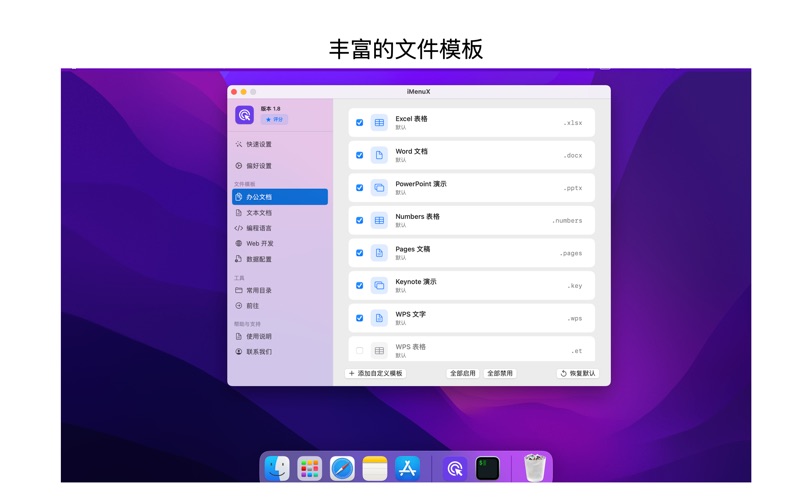Click the WPS 文字 document icon

pyautogui.click(x=379, y=318)
